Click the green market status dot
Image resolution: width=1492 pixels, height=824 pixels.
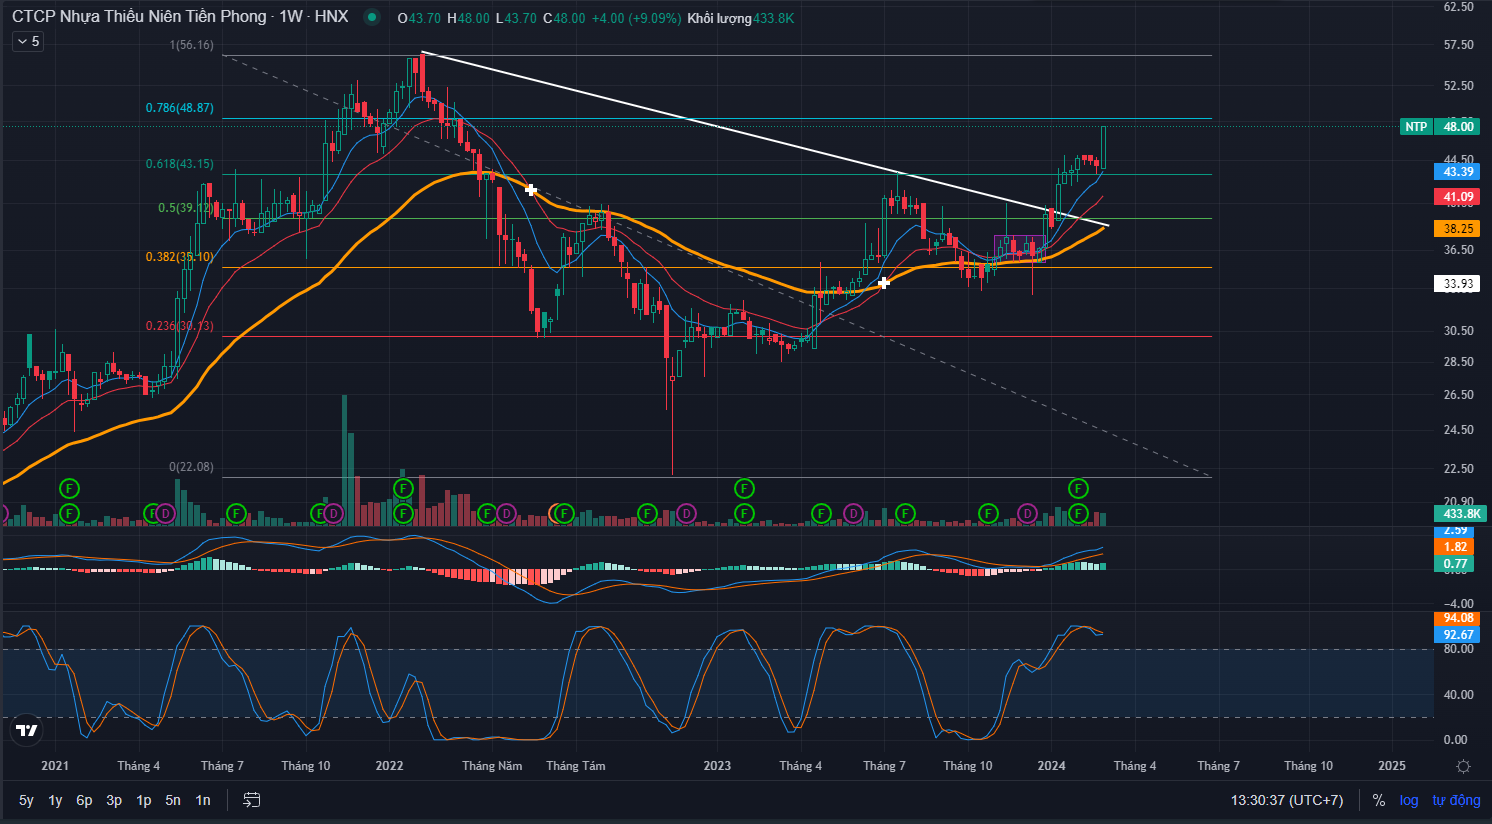pyautogui.click(x=372, y=17)
